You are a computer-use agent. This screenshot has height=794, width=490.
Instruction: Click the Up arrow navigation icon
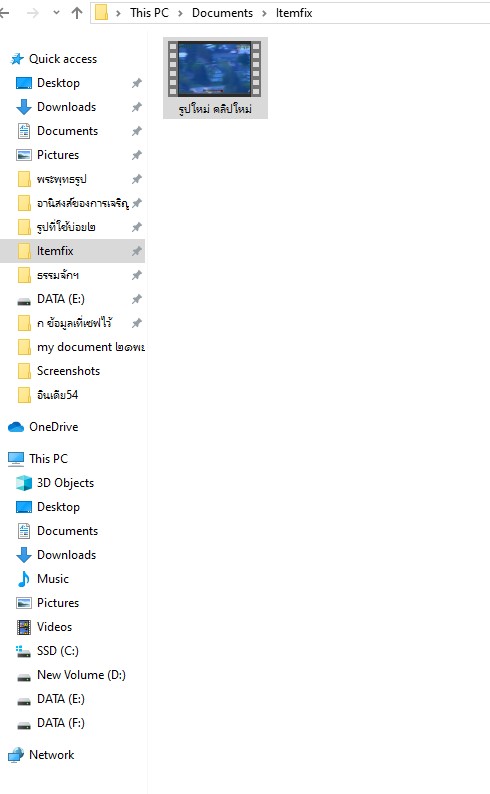pos(77,13)
